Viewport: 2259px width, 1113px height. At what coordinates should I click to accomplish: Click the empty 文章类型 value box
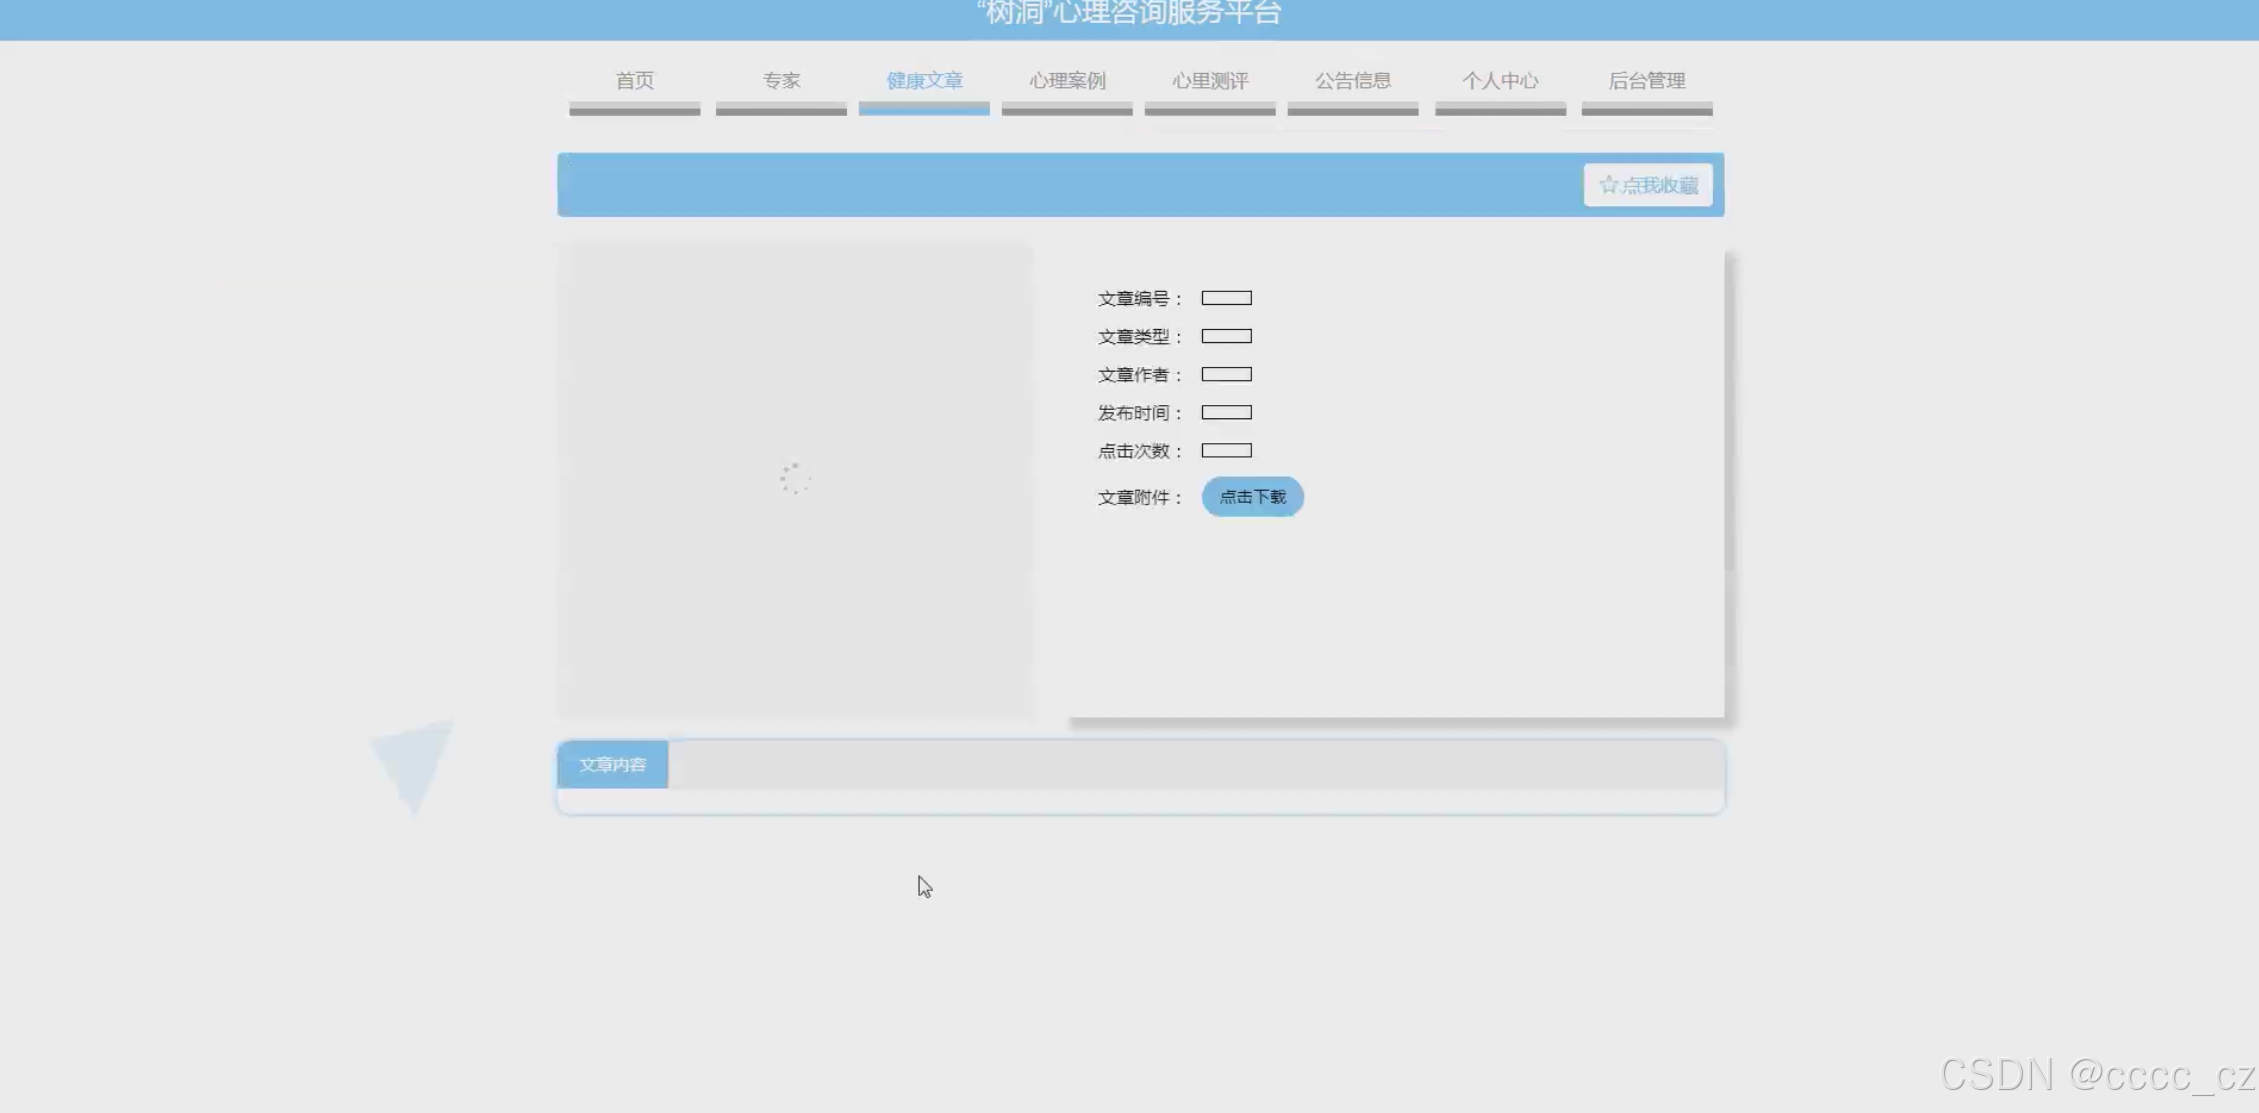(x=1226, y=336)
